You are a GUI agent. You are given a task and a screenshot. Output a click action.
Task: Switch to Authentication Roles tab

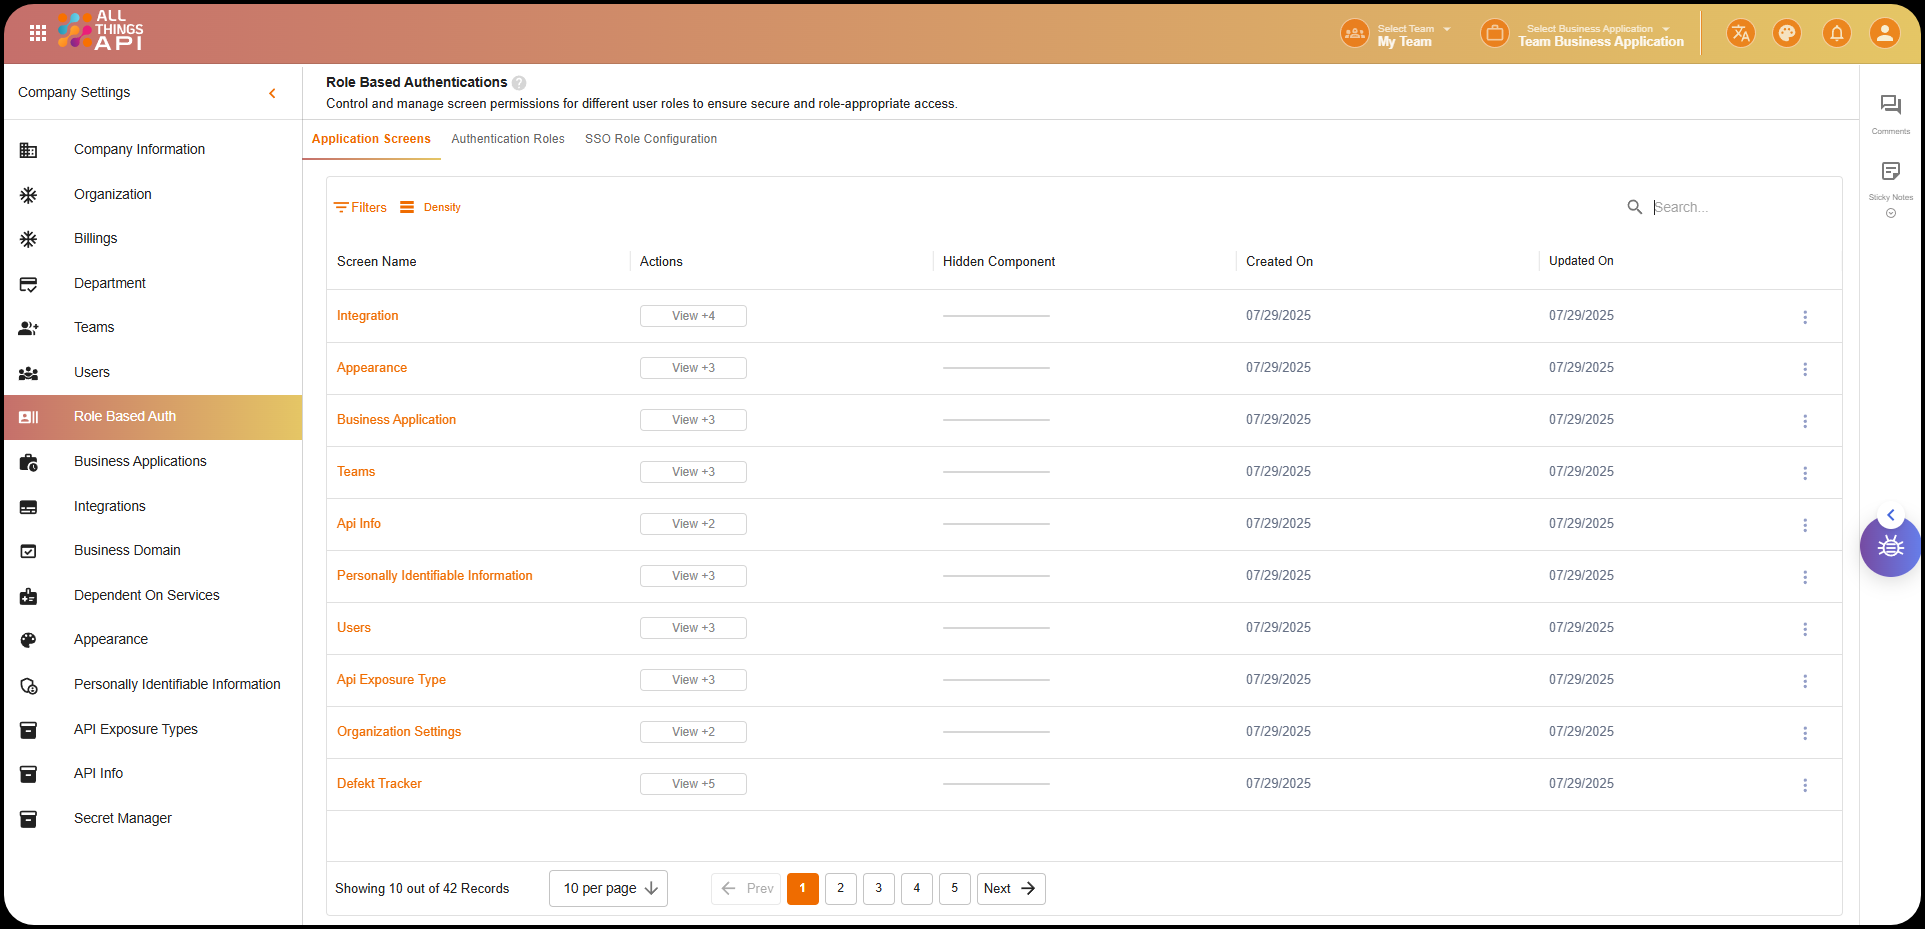pyautogui.click(x=507, y=139)
